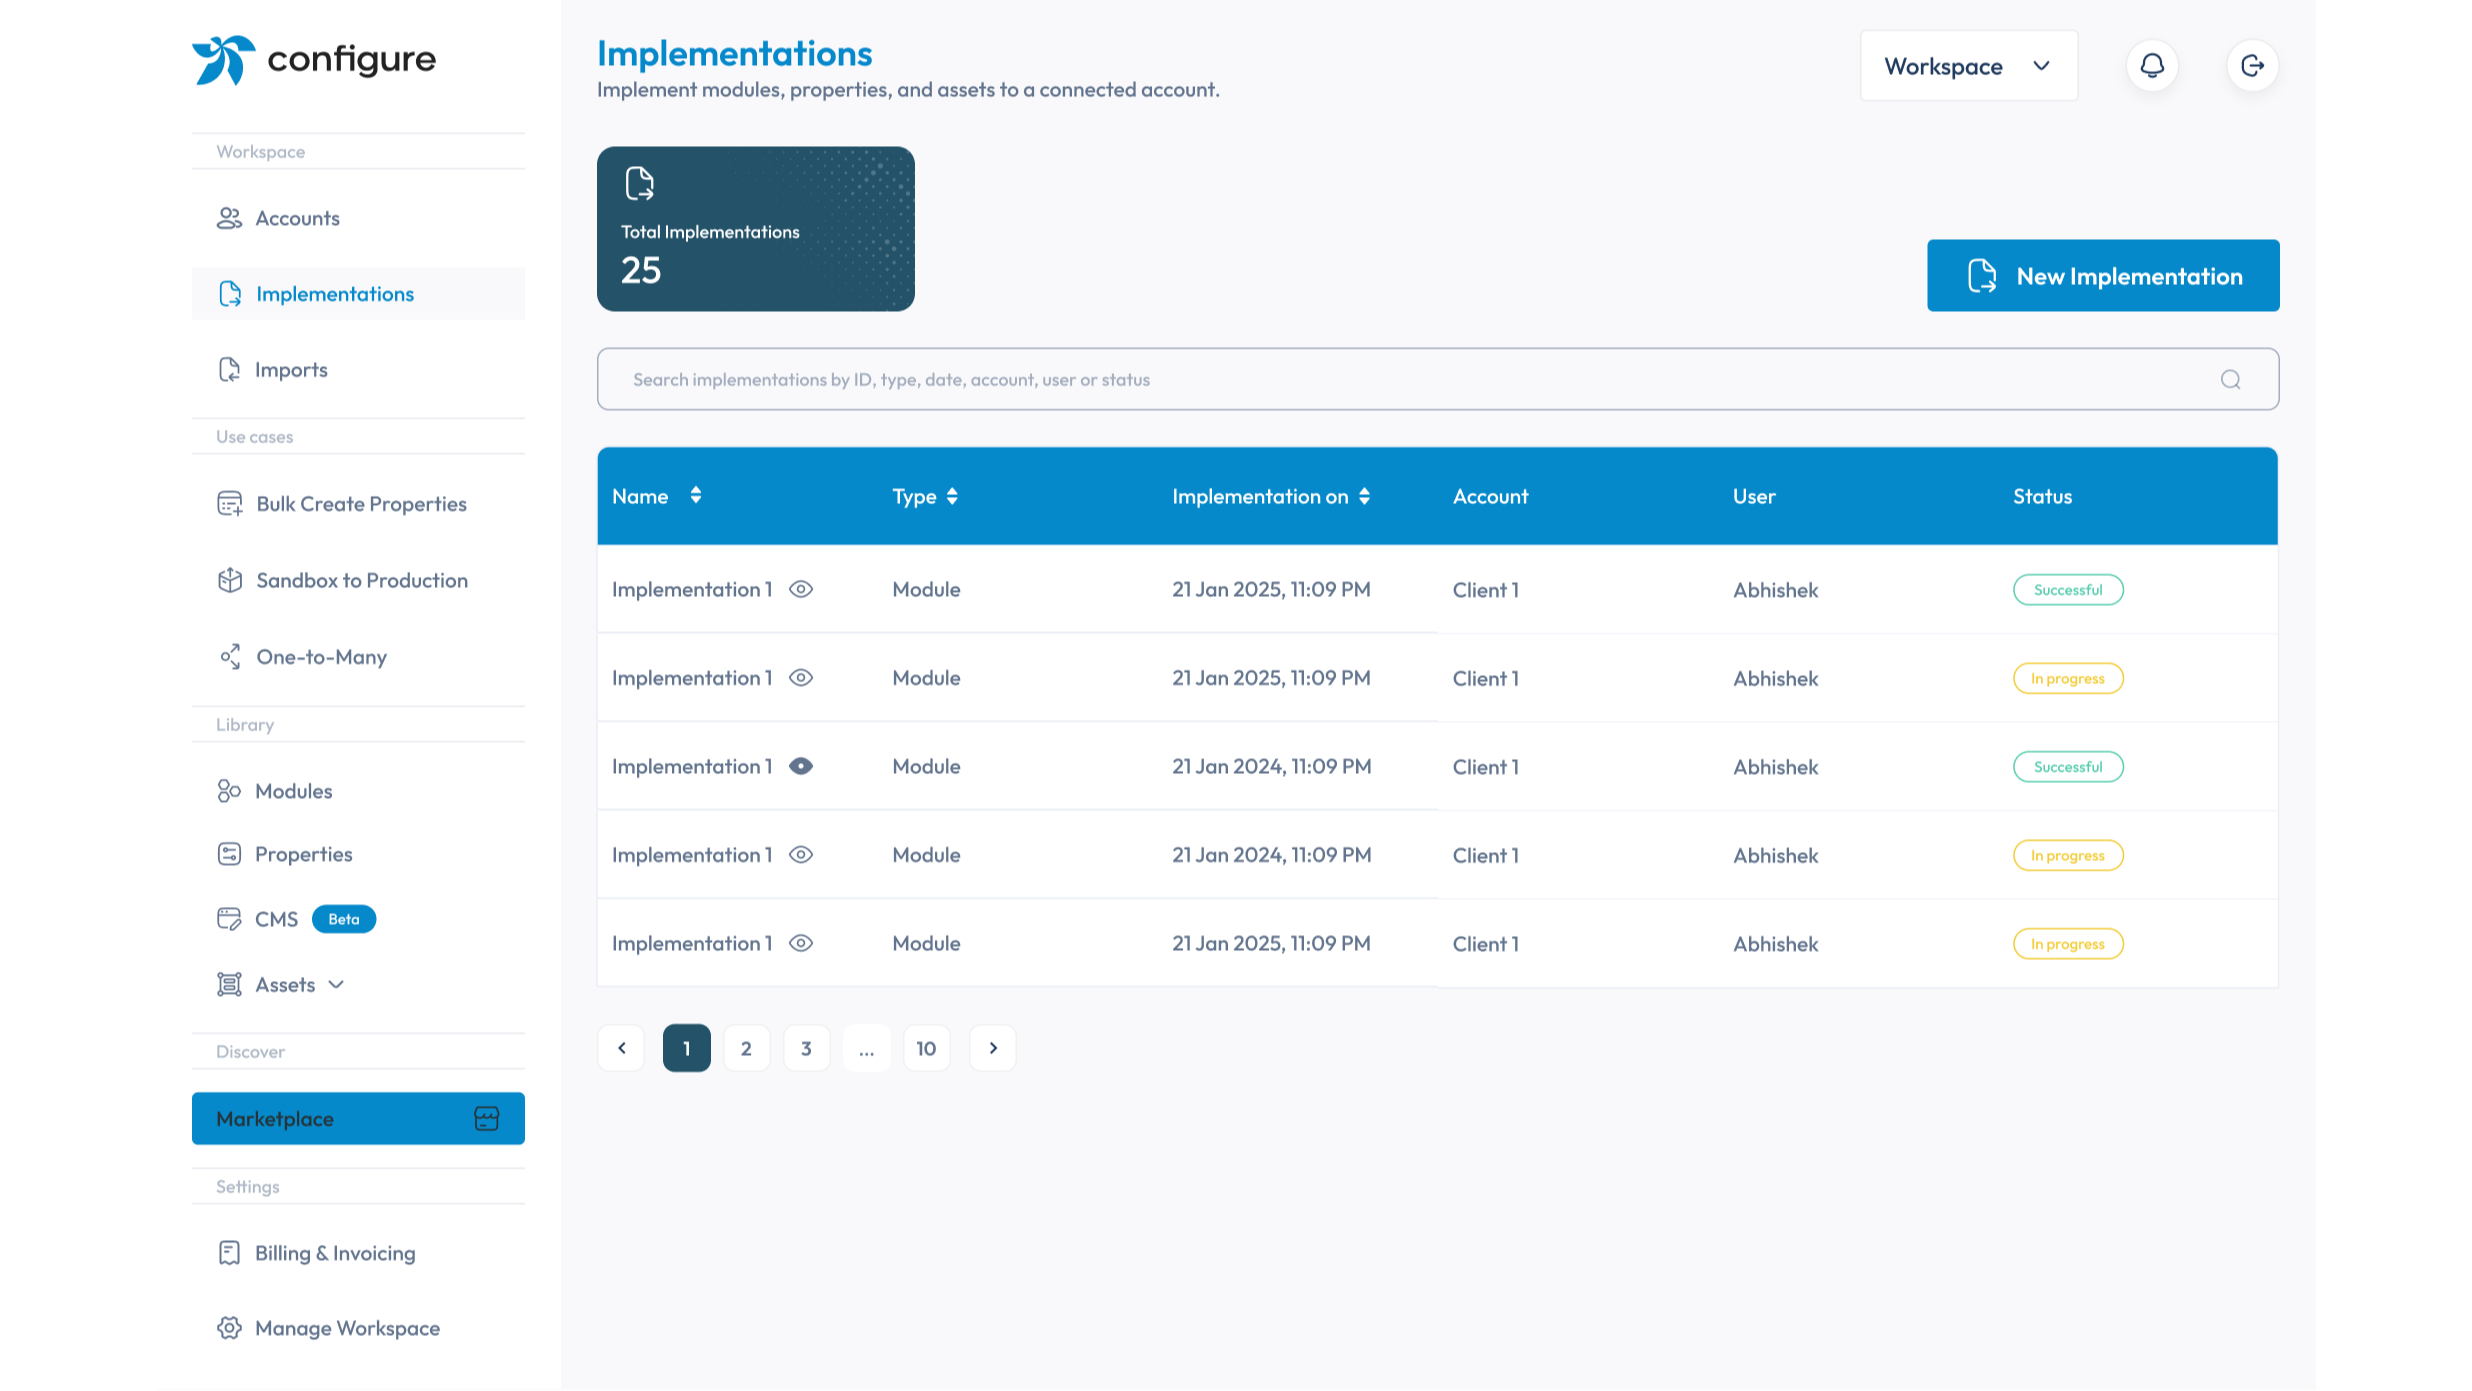Viewport: 2472px width, 1391px height.
Task: Expand the Assets section chevron
Action: 337,984
